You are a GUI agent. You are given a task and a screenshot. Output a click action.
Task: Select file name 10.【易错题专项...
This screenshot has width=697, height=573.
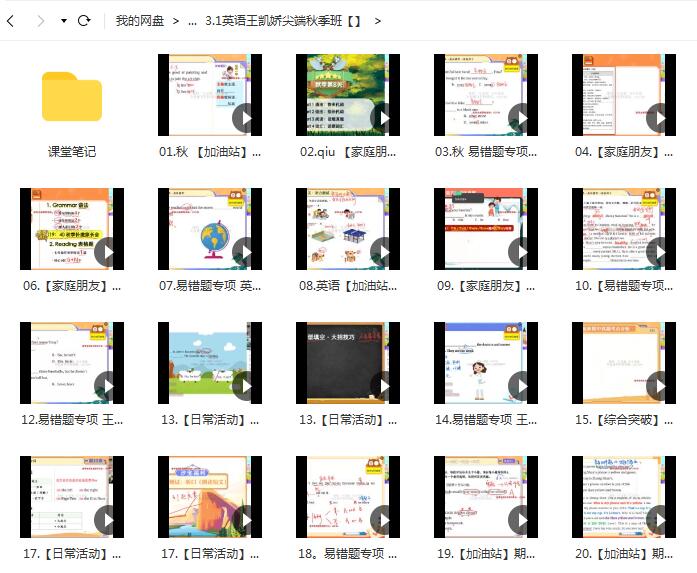click(x=624, y=285)
